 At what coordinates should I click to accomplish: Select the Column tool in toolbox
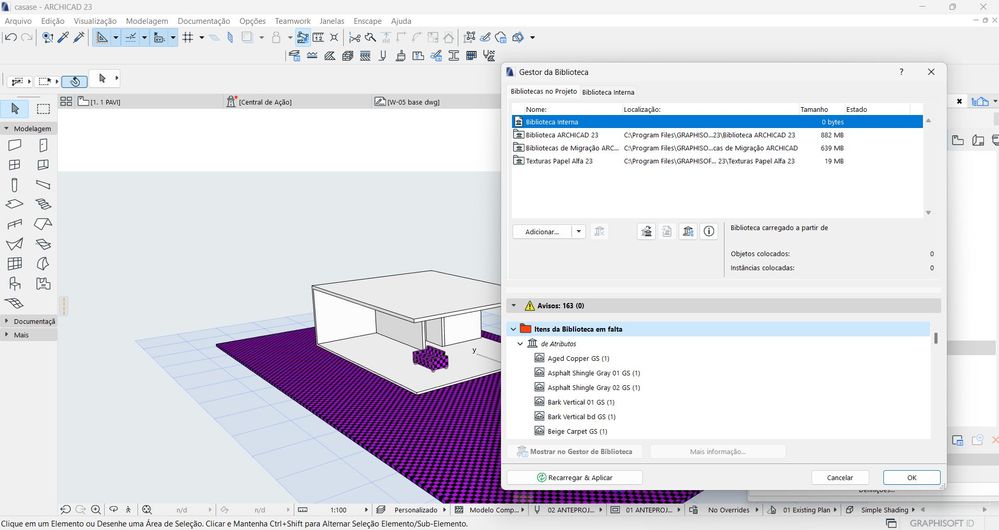(15, 185)
